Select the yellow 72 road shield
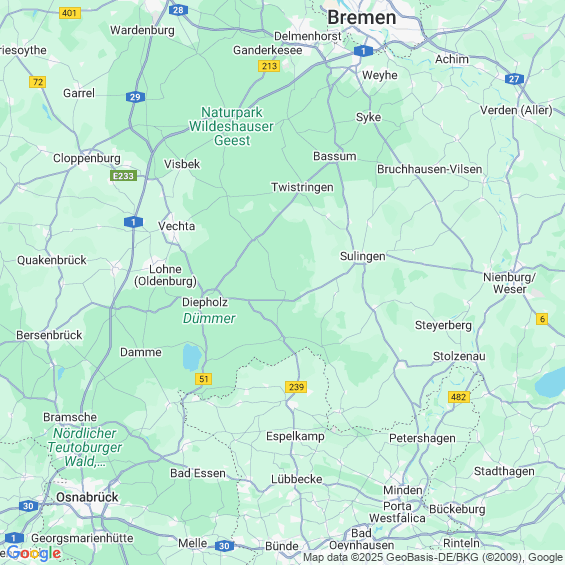This screenshot has width=565, height=565. (38, 82)
